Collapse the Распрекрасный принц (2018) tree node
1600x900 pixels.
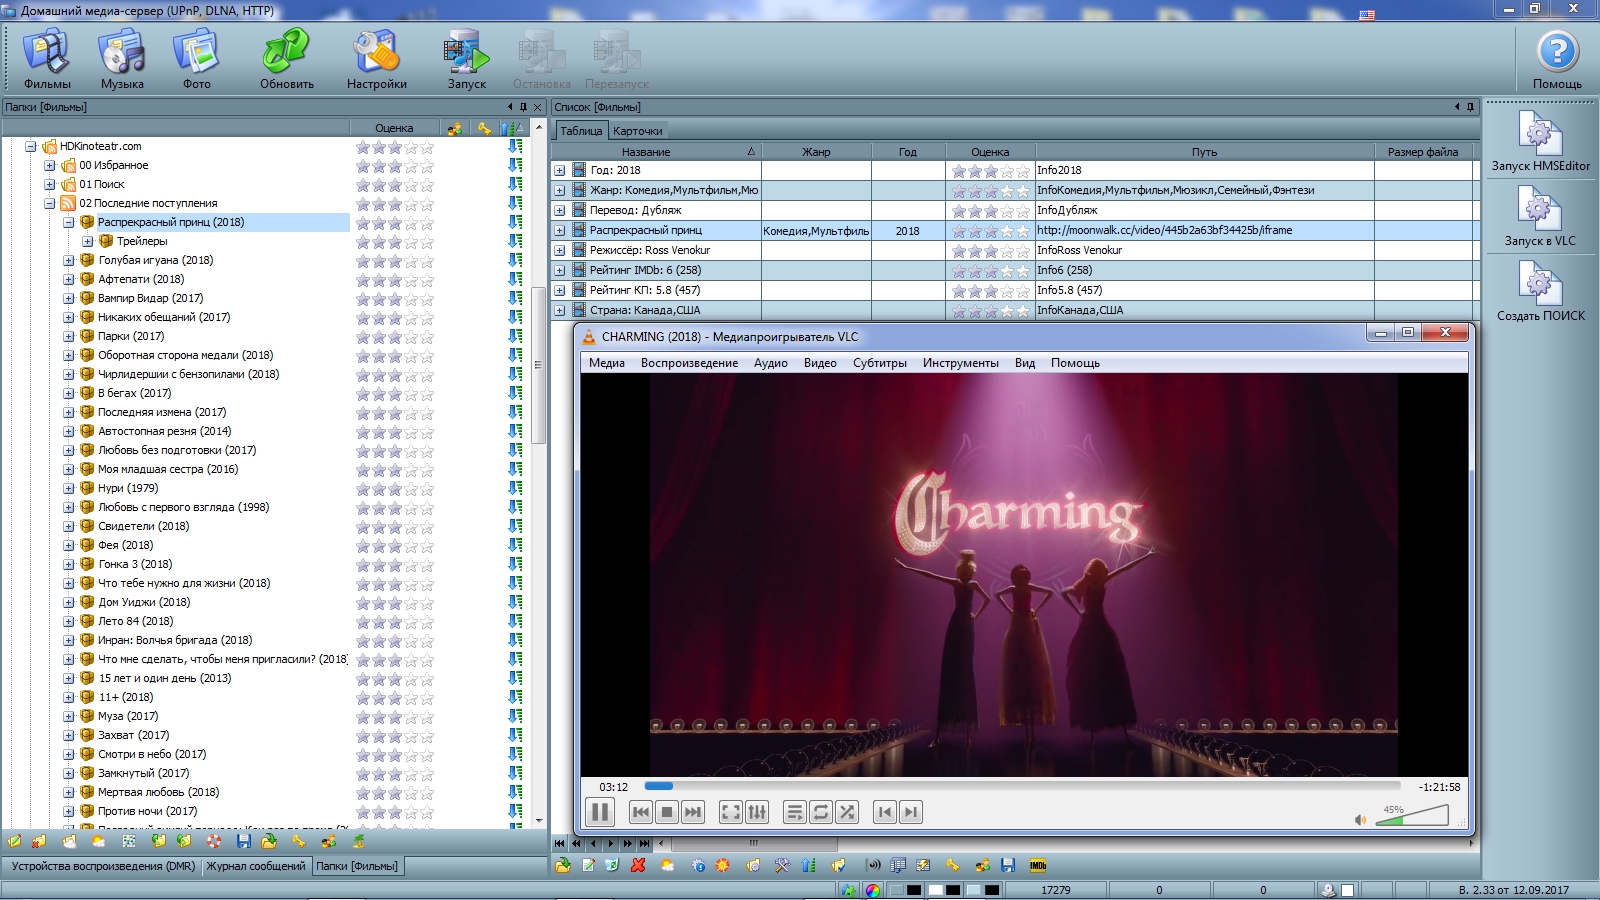pyautogui.click(x=69, y=223)
